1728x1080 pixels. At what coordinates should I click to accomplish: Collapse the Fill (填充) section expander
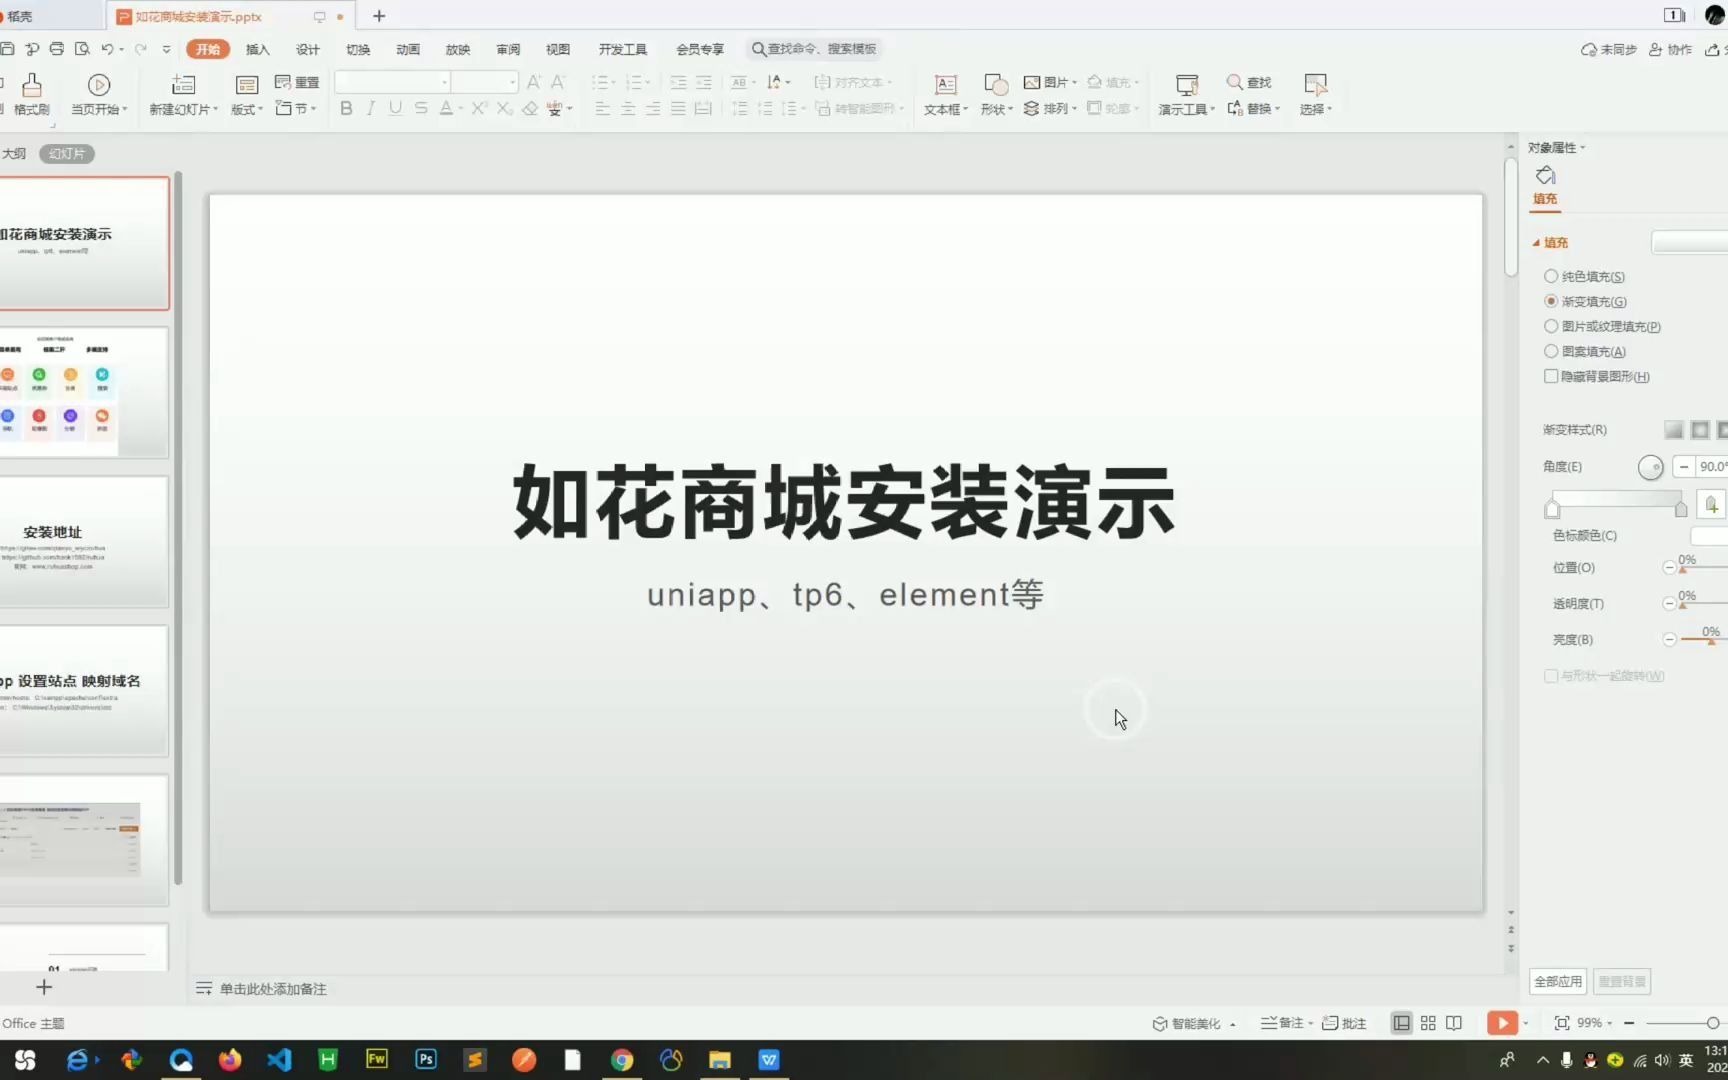point(1537,242)
